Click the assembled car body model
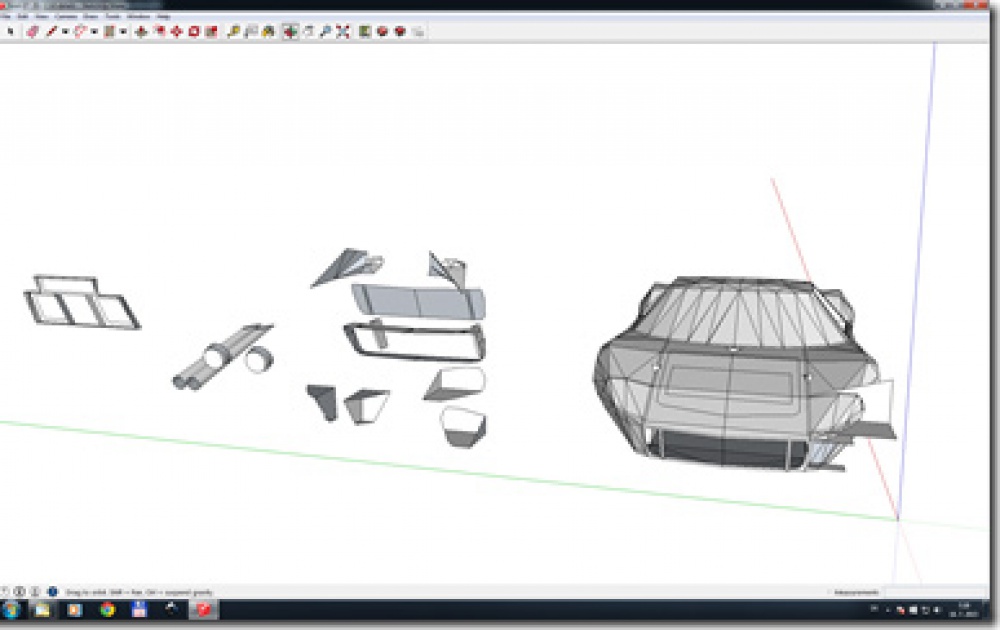This screenshot has height=630, width=1000. point(743,373)
